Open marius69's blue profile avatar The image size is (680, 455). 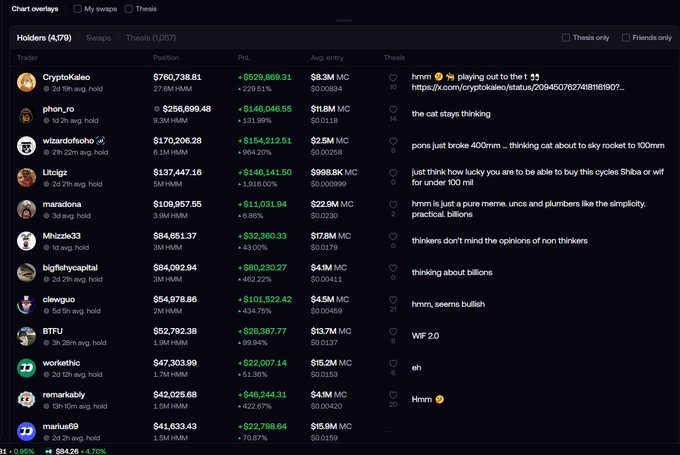point(26,432)
